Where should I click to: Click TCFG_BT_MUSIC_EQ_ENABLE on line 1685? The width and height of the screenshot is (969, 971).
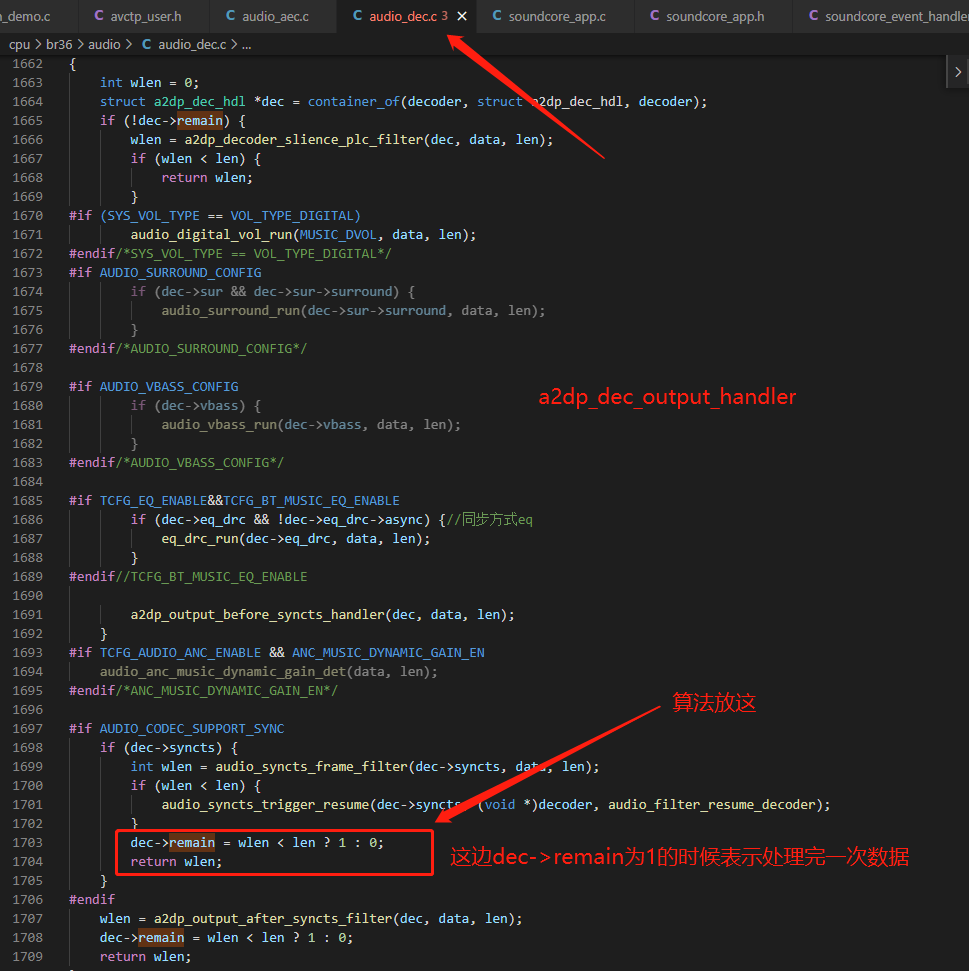pyautogui.click(x=311, y=500)
